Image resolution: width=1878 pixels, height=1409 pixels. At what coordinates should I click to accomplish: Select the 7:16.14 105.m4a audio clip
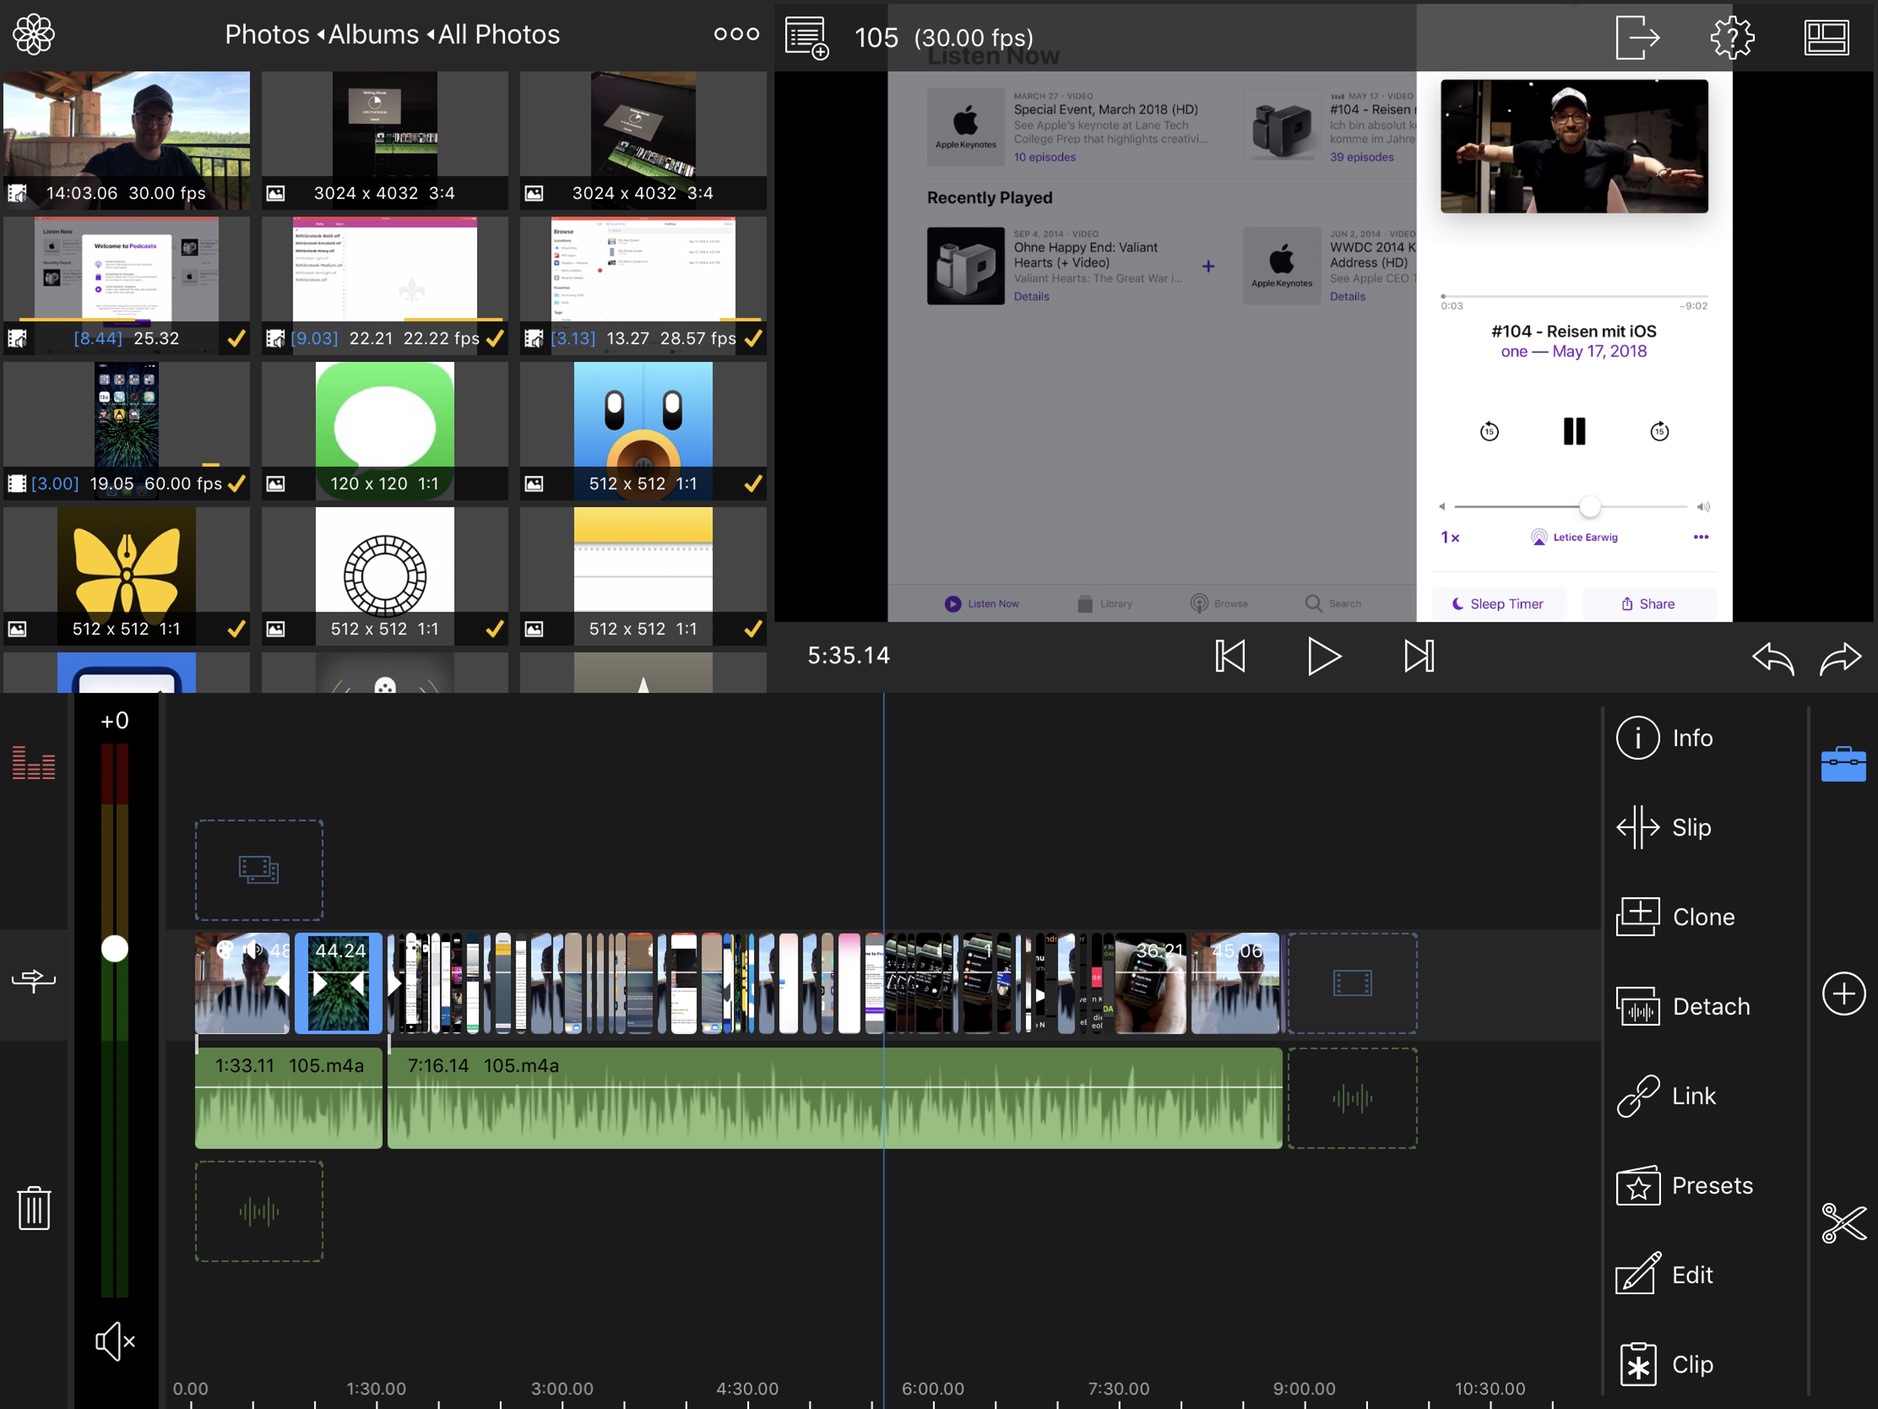[835, 1098]
